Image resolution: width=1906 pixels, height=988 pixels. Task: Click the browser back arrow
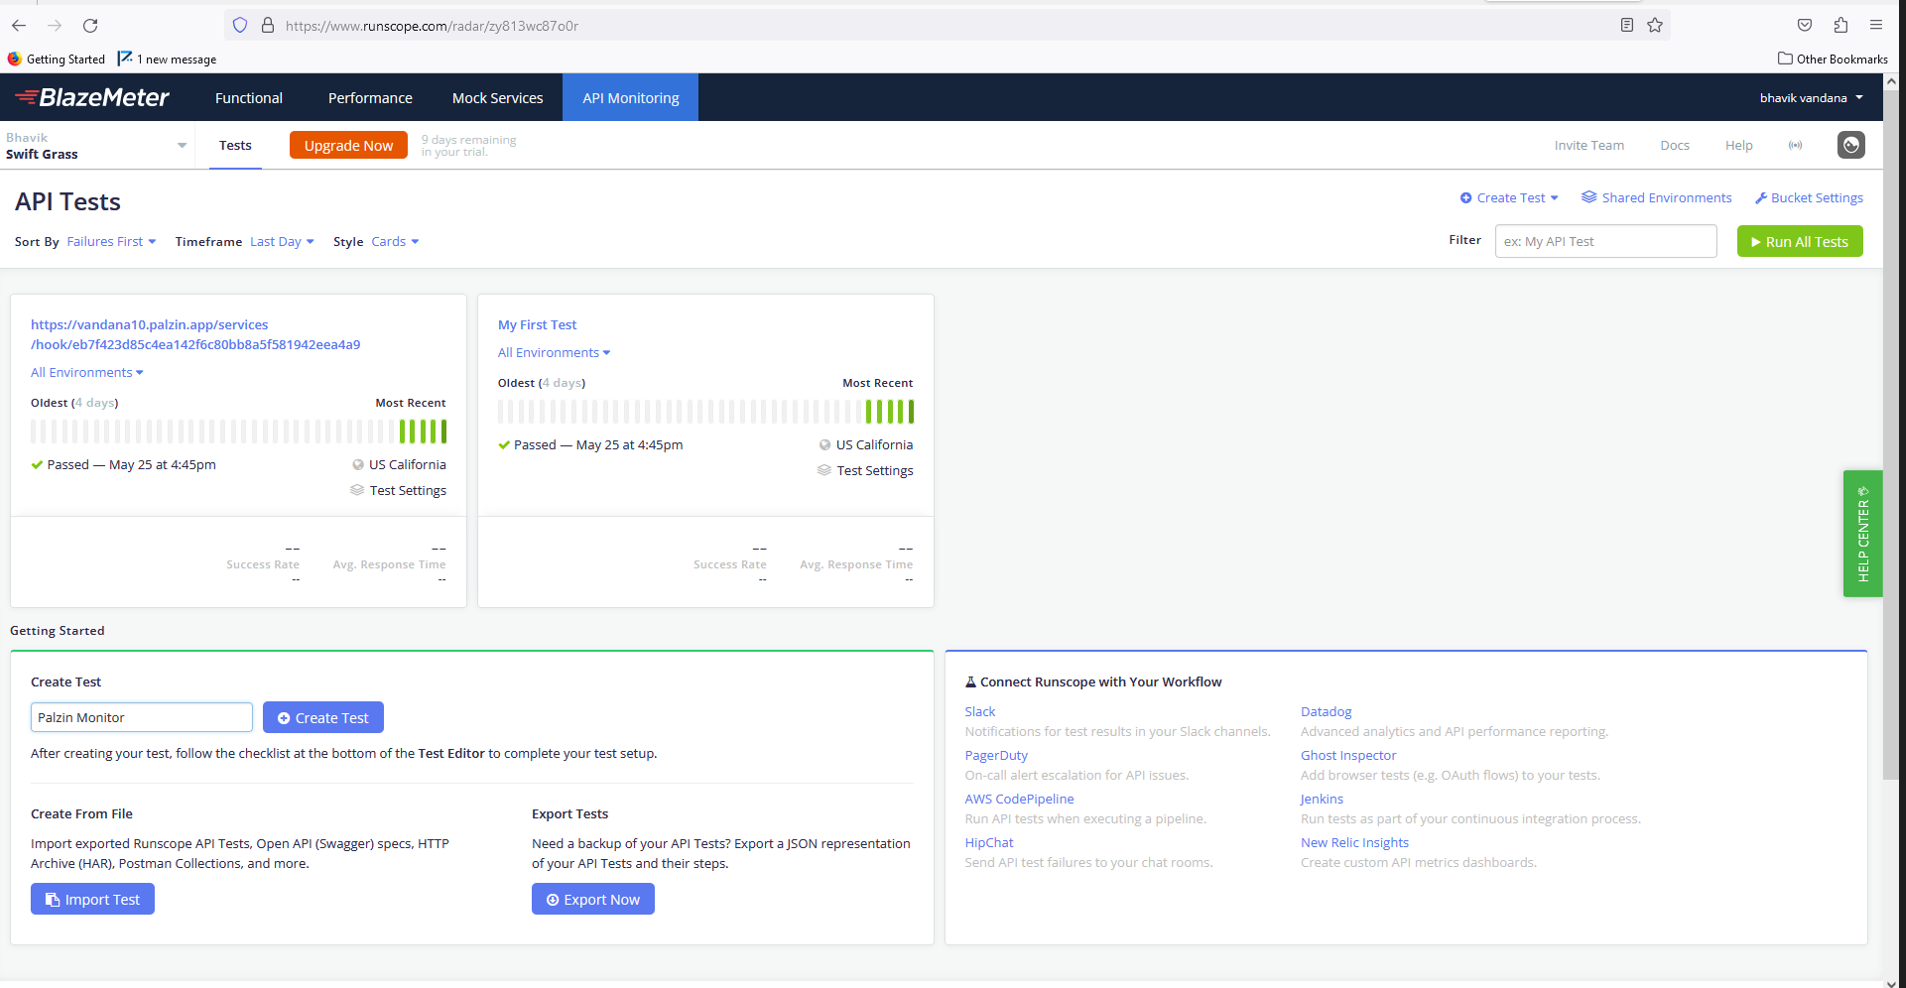(19, 25)
